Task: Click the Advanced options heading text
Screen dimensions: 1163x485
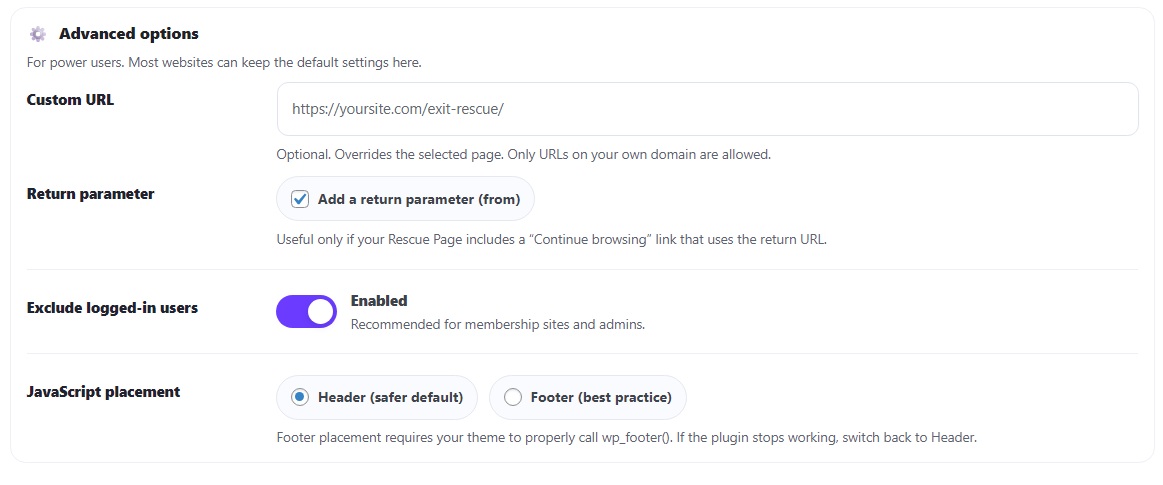Action: point(128,34)
